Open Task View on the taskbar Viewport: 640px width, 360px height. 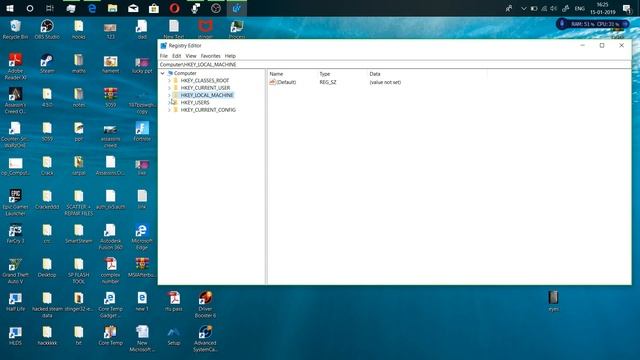click(50, 8)
